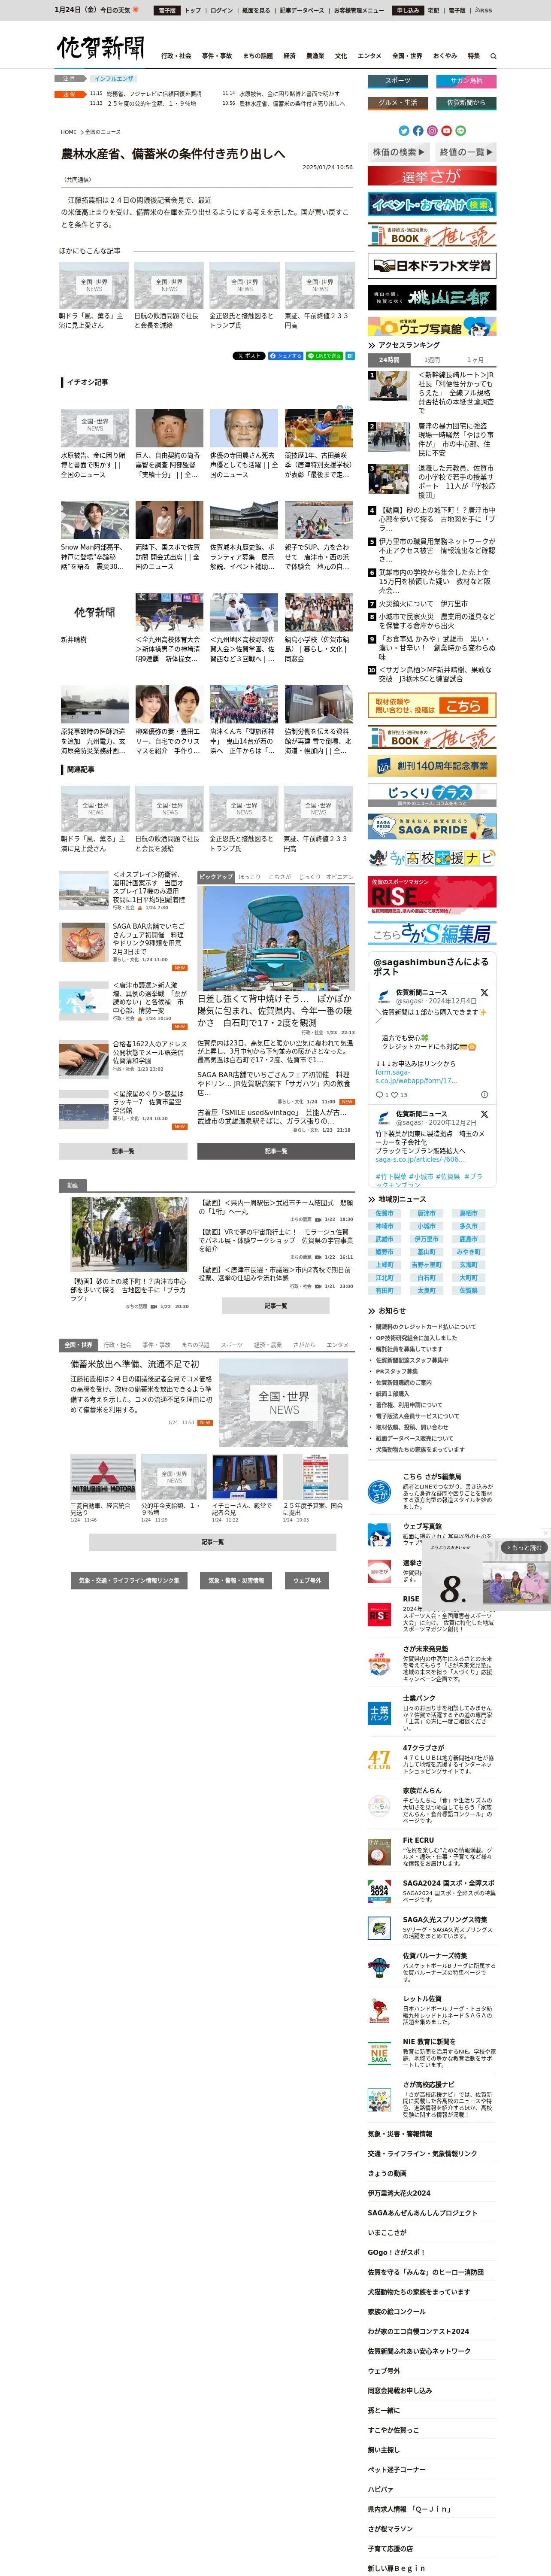Open the エンタメ navigation menu
This screenshot has height=2576, width=551.
369,56
